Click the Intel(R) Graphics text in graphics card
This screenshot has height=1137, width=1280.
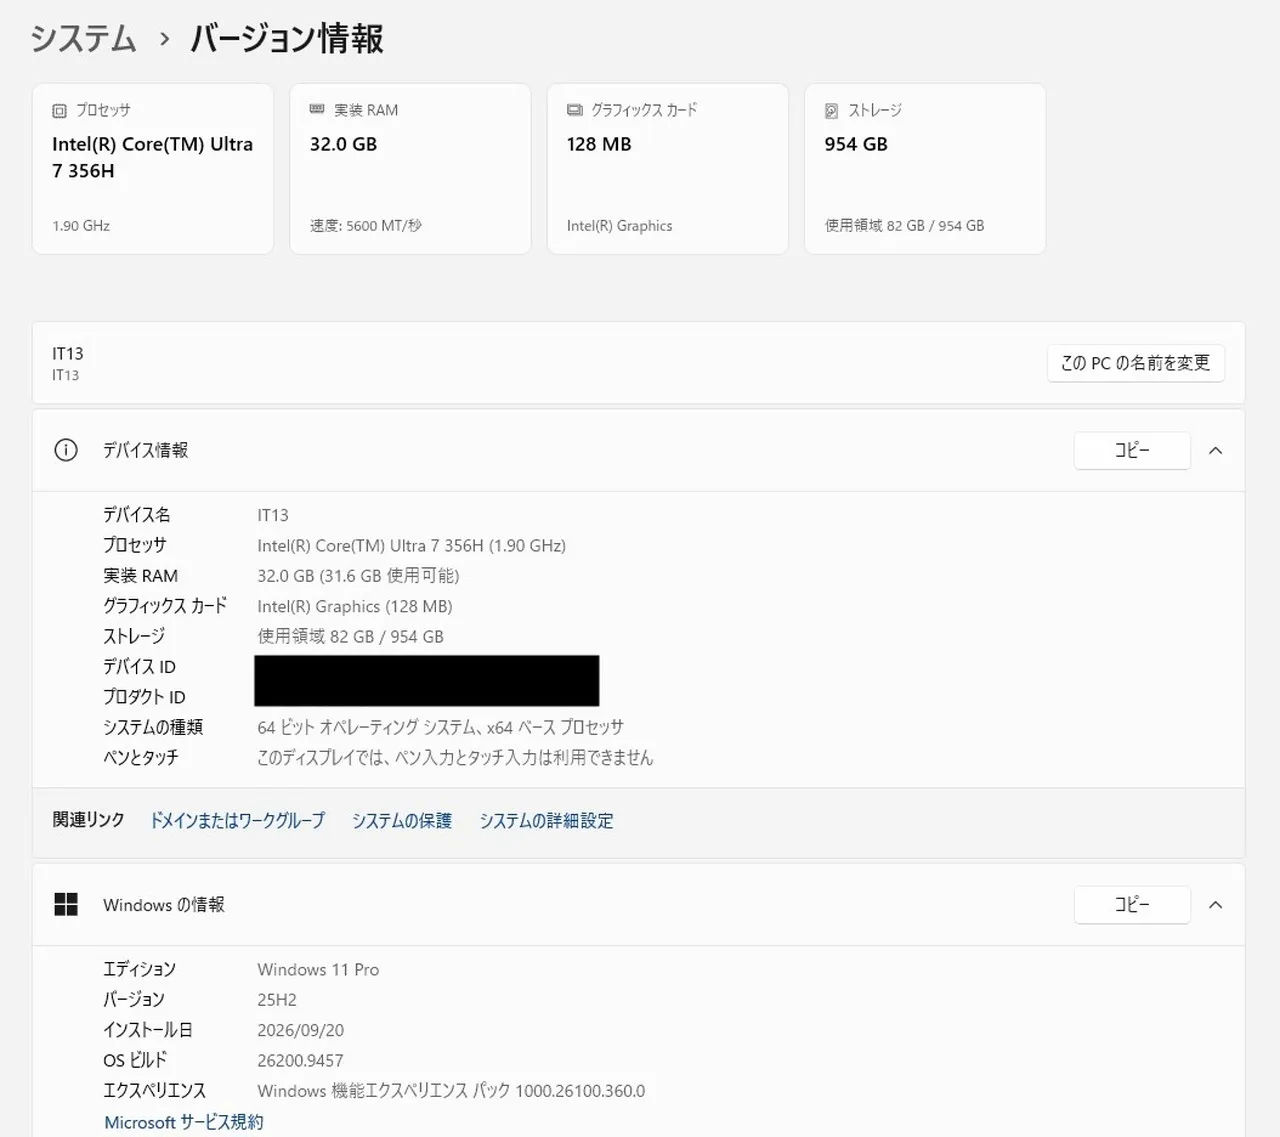(x=619, y=226)
